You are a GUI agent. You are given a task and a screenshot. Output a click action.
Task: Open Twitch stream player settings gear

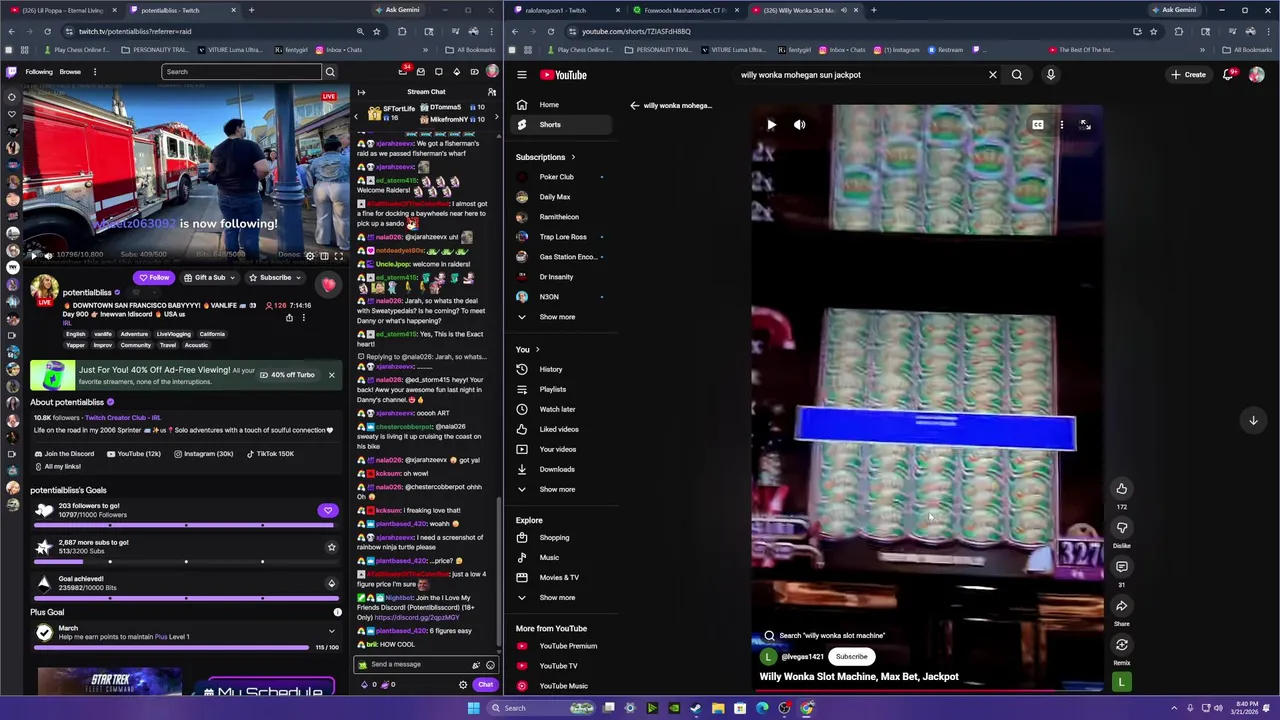(310, 256)
